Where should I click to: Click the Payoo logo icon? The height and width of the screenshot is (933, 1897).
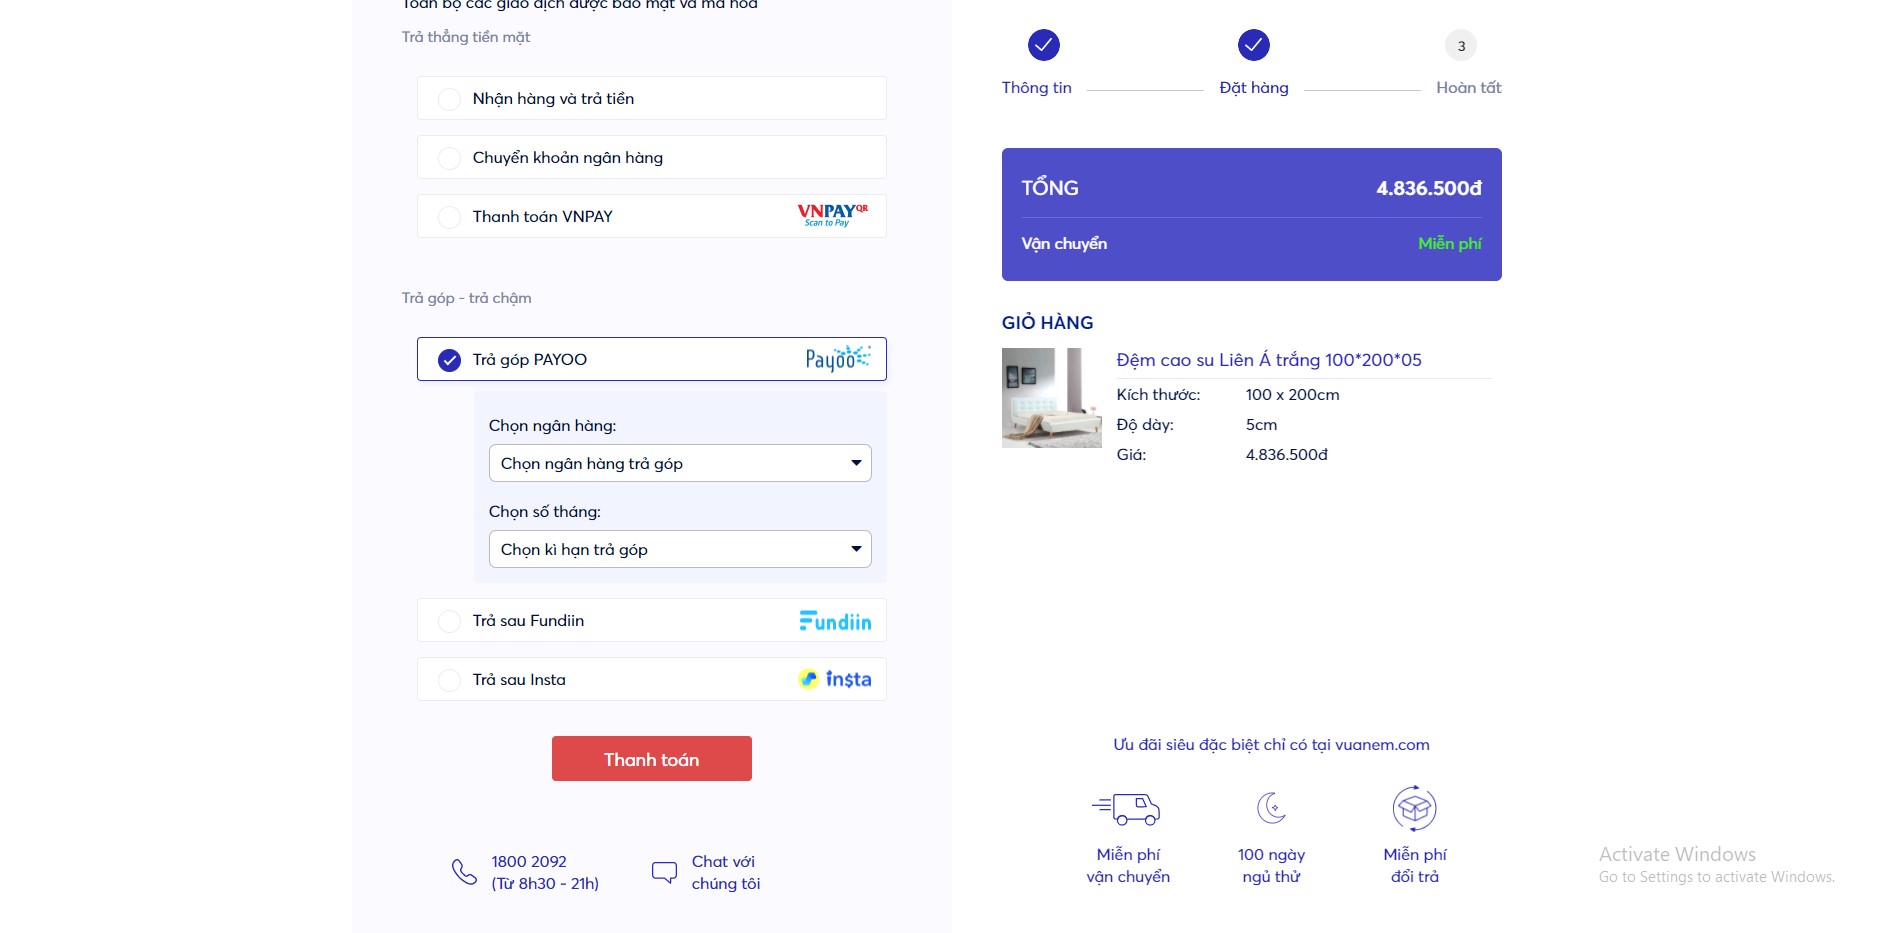(x=838, y=358)
